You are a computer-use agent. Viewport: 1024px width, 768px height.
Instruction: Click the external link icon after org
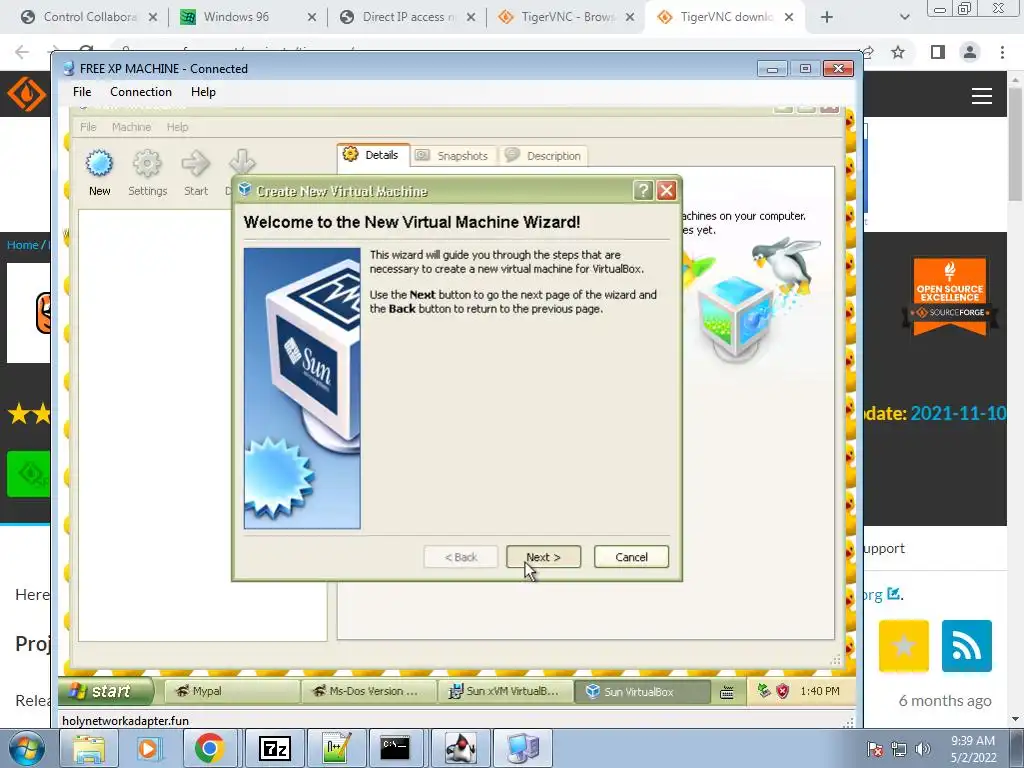click(x=893, y=594)
